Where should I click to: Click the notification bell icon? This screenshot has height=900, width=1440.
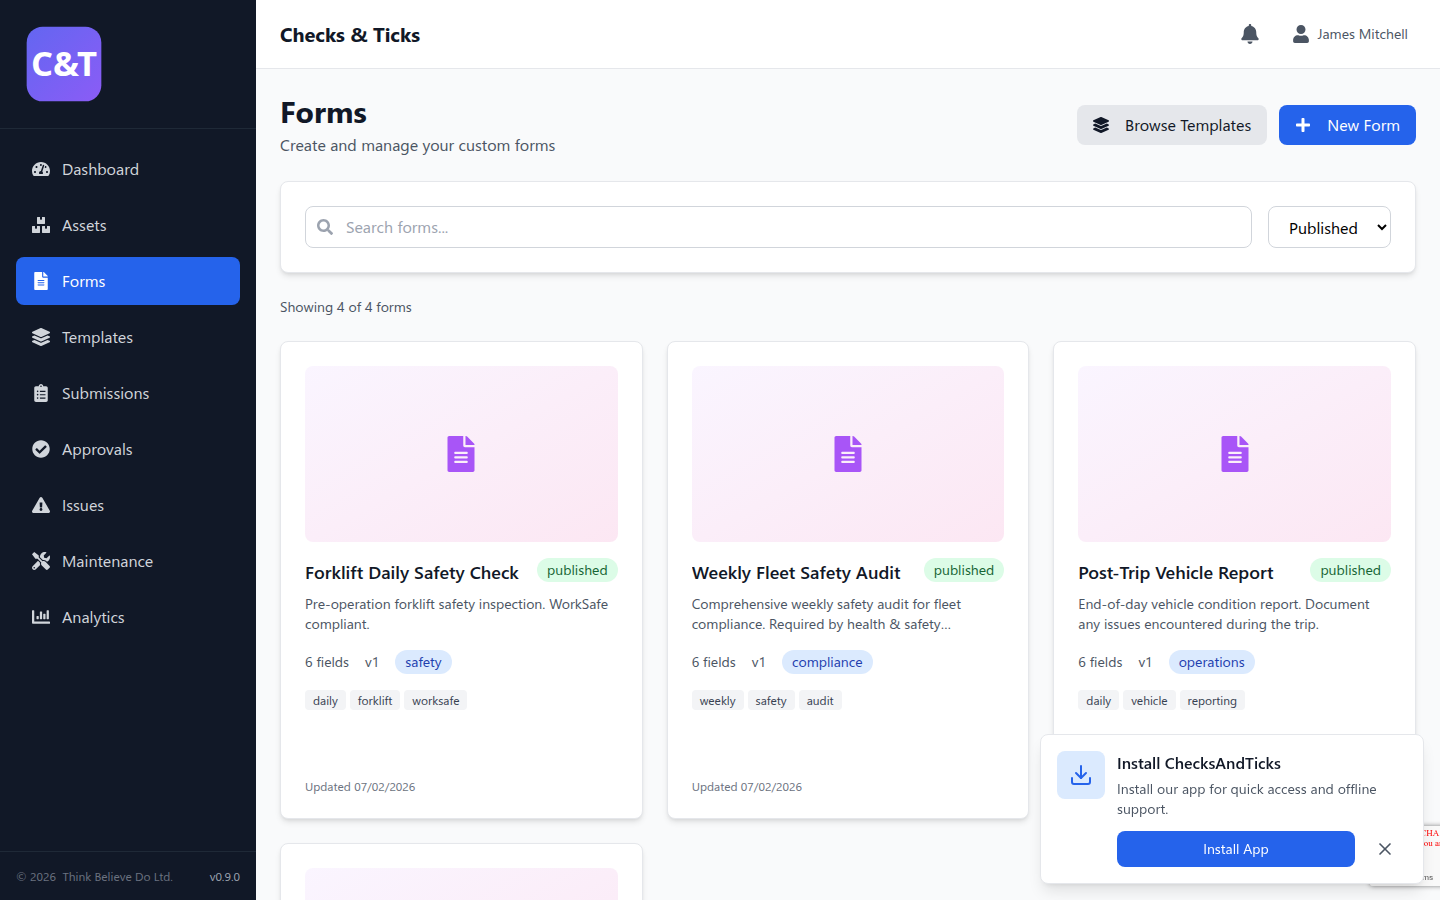[x=1249, y=33]
